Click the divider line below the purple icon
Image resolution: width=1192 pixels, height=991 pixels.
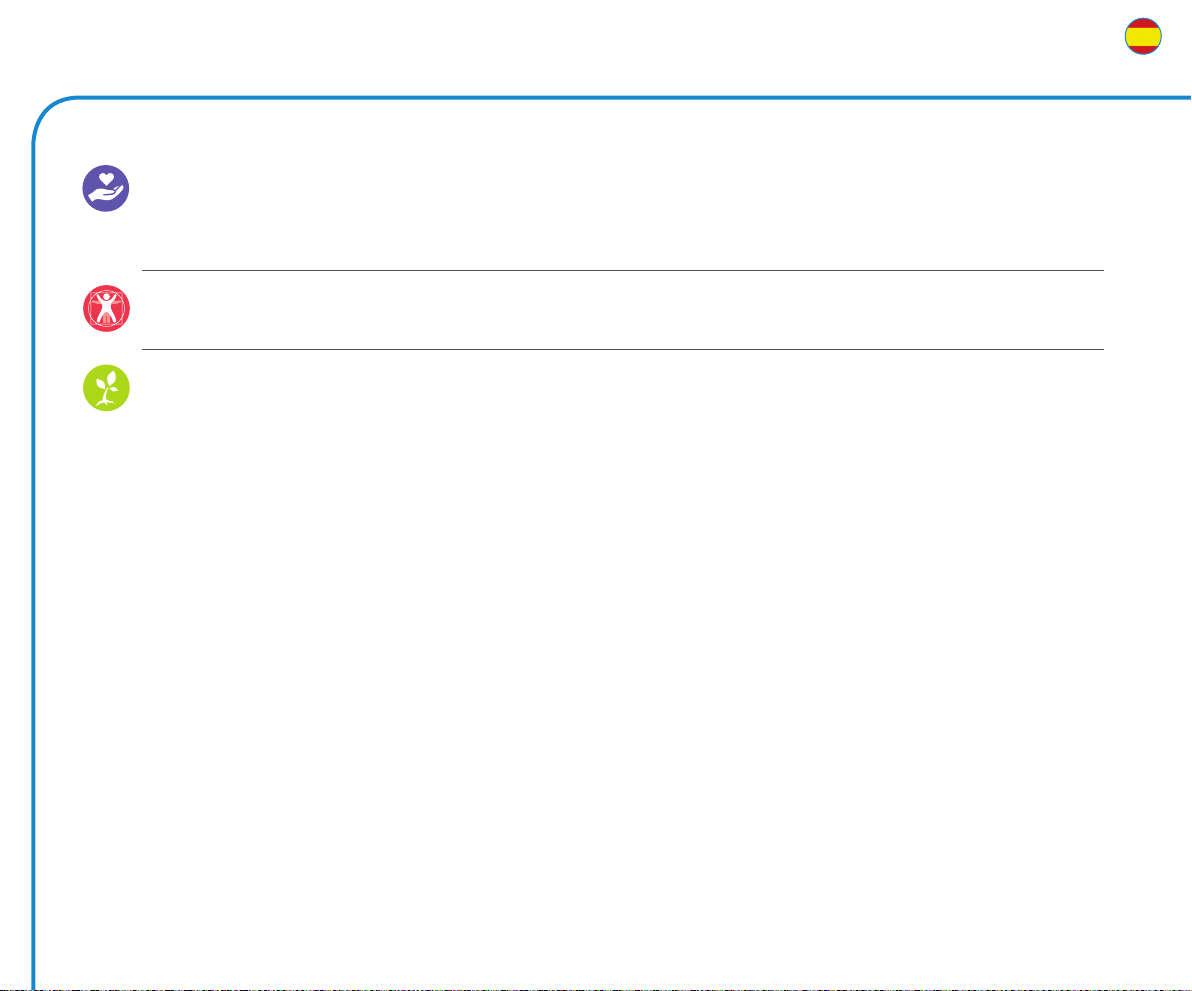(x=623, y=270)
